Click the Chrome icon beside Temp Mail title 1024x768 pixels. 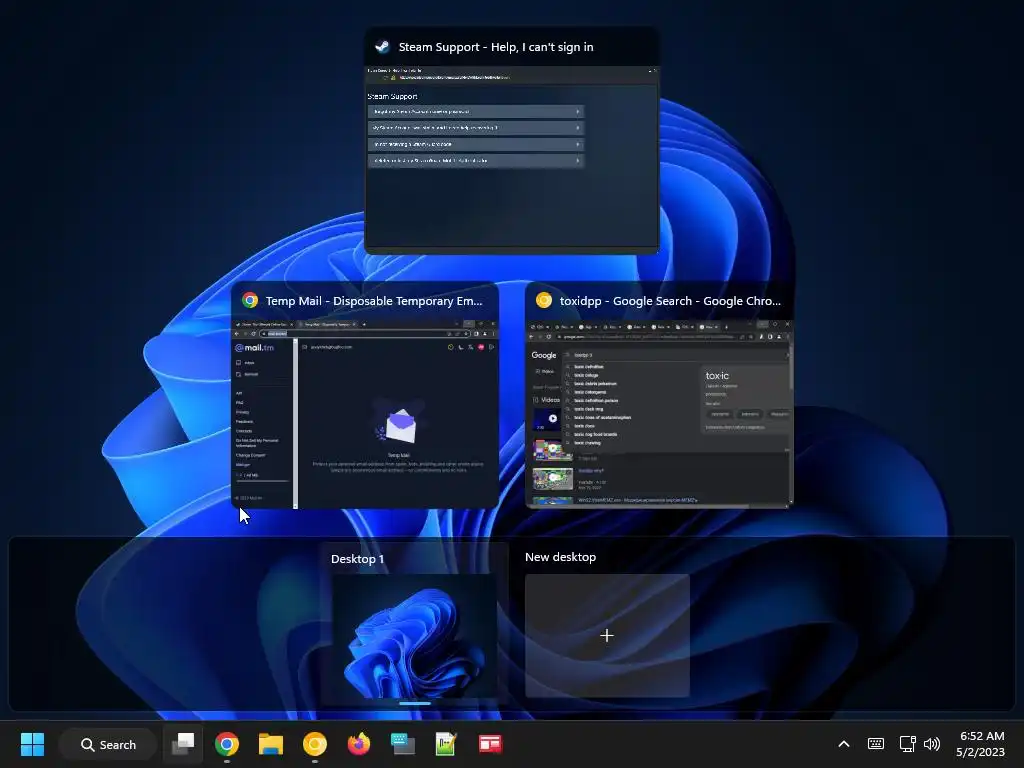tap(249, 300)
